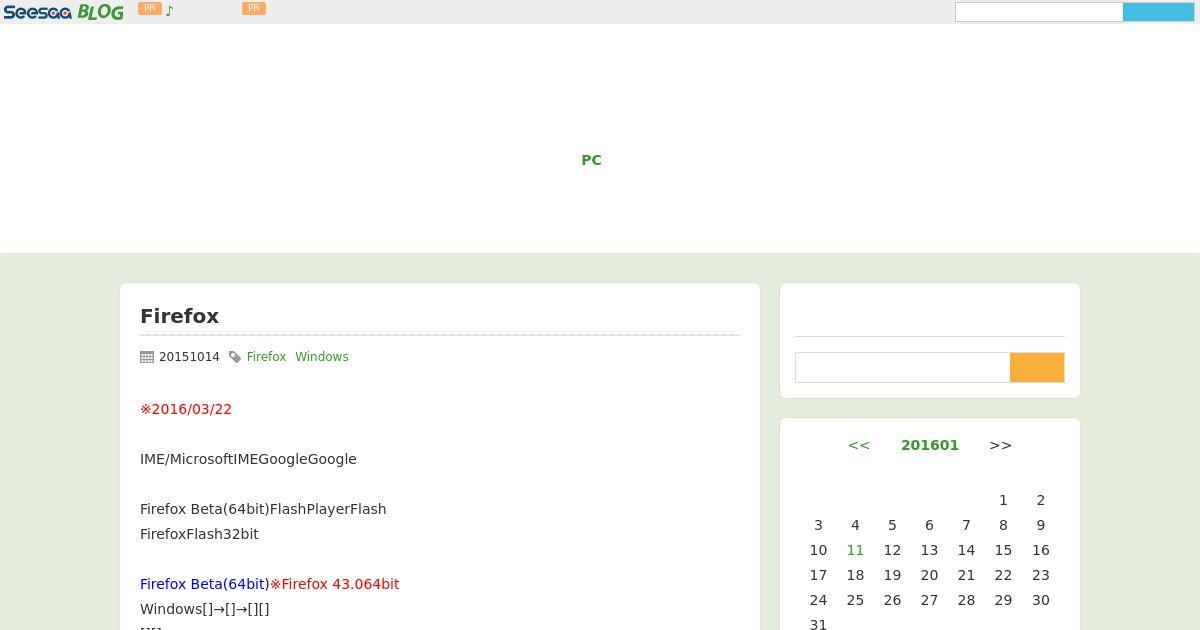Viewport: 1200px width, 630px height.
Task: Open the Firefox tag link
Action: click(x=266, y=357)
